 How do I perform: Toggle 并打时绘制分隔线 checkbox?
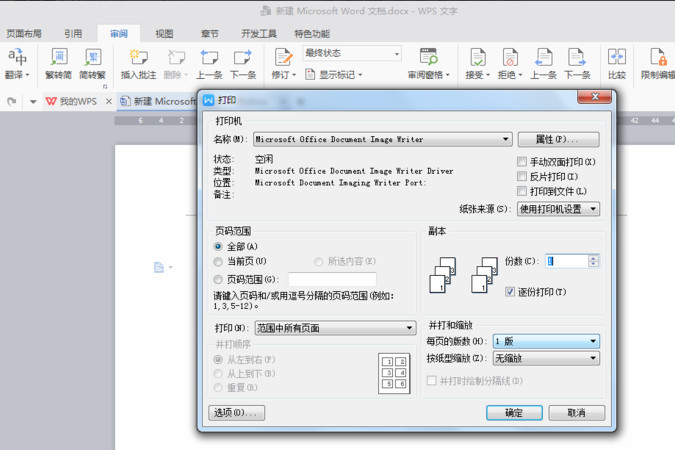pos(431,381)
